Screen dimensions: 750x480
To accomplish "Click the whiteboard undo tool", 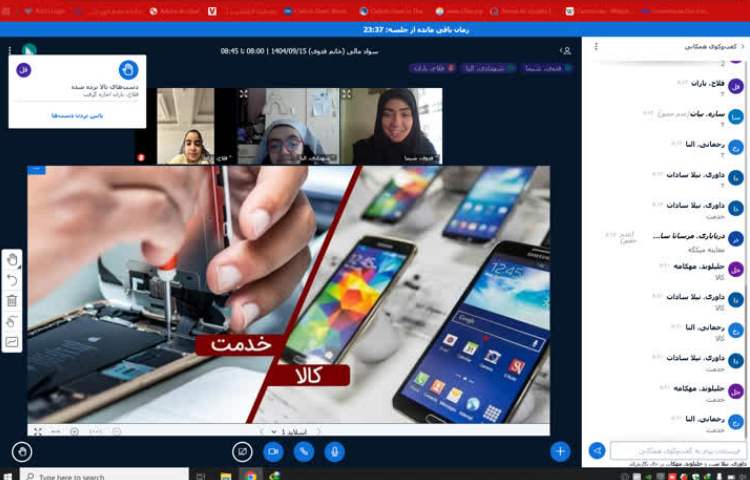I will click(12, 280).
